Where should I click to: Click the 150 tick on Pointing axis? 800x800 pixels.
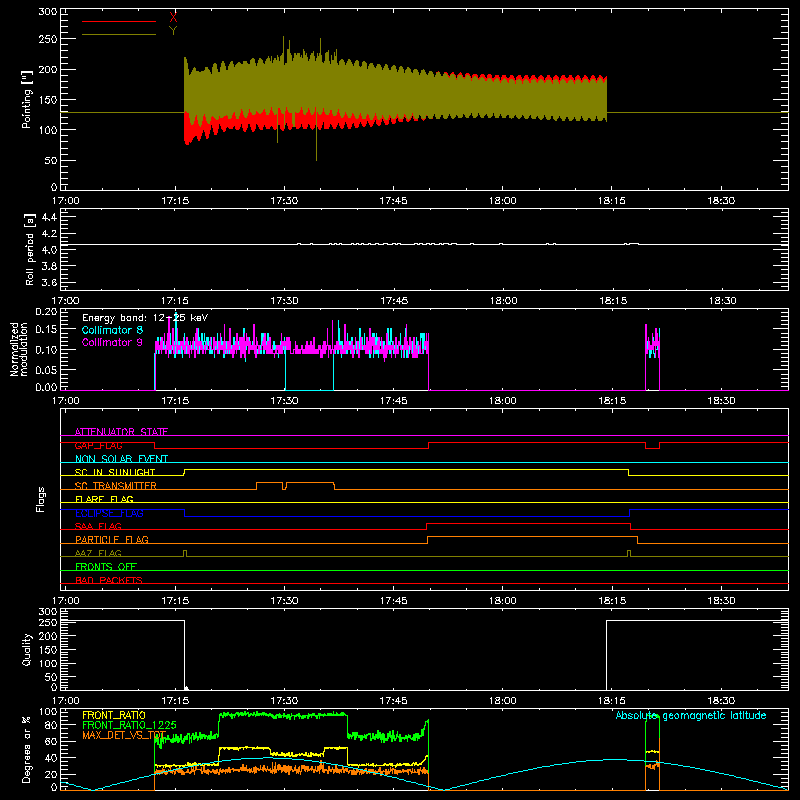coord(48,100)
